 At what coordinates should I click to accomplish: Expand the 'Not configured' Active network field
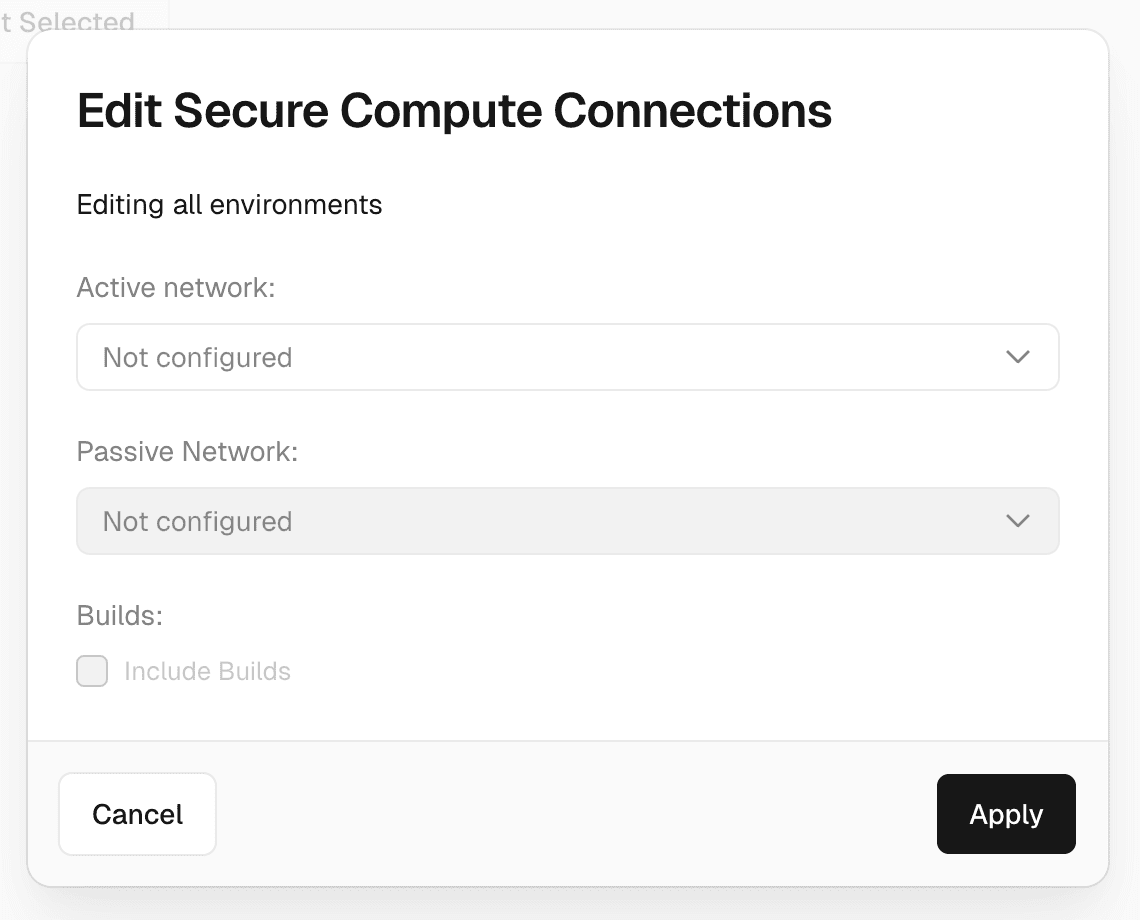pyautogui.click(x=567, y=357)
